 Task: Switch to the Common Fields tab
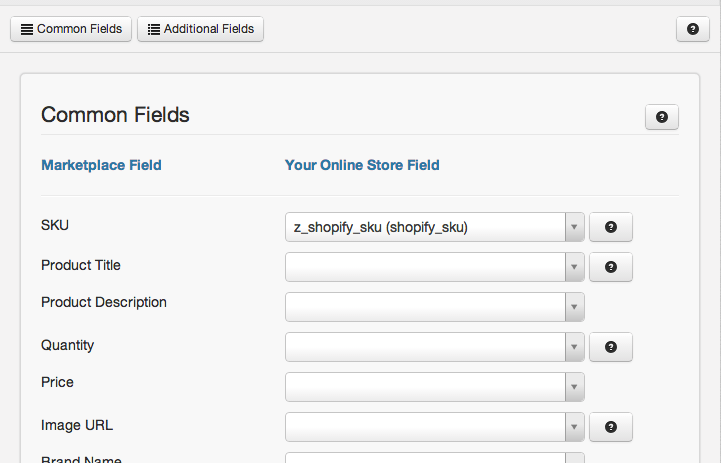[71, 29]
